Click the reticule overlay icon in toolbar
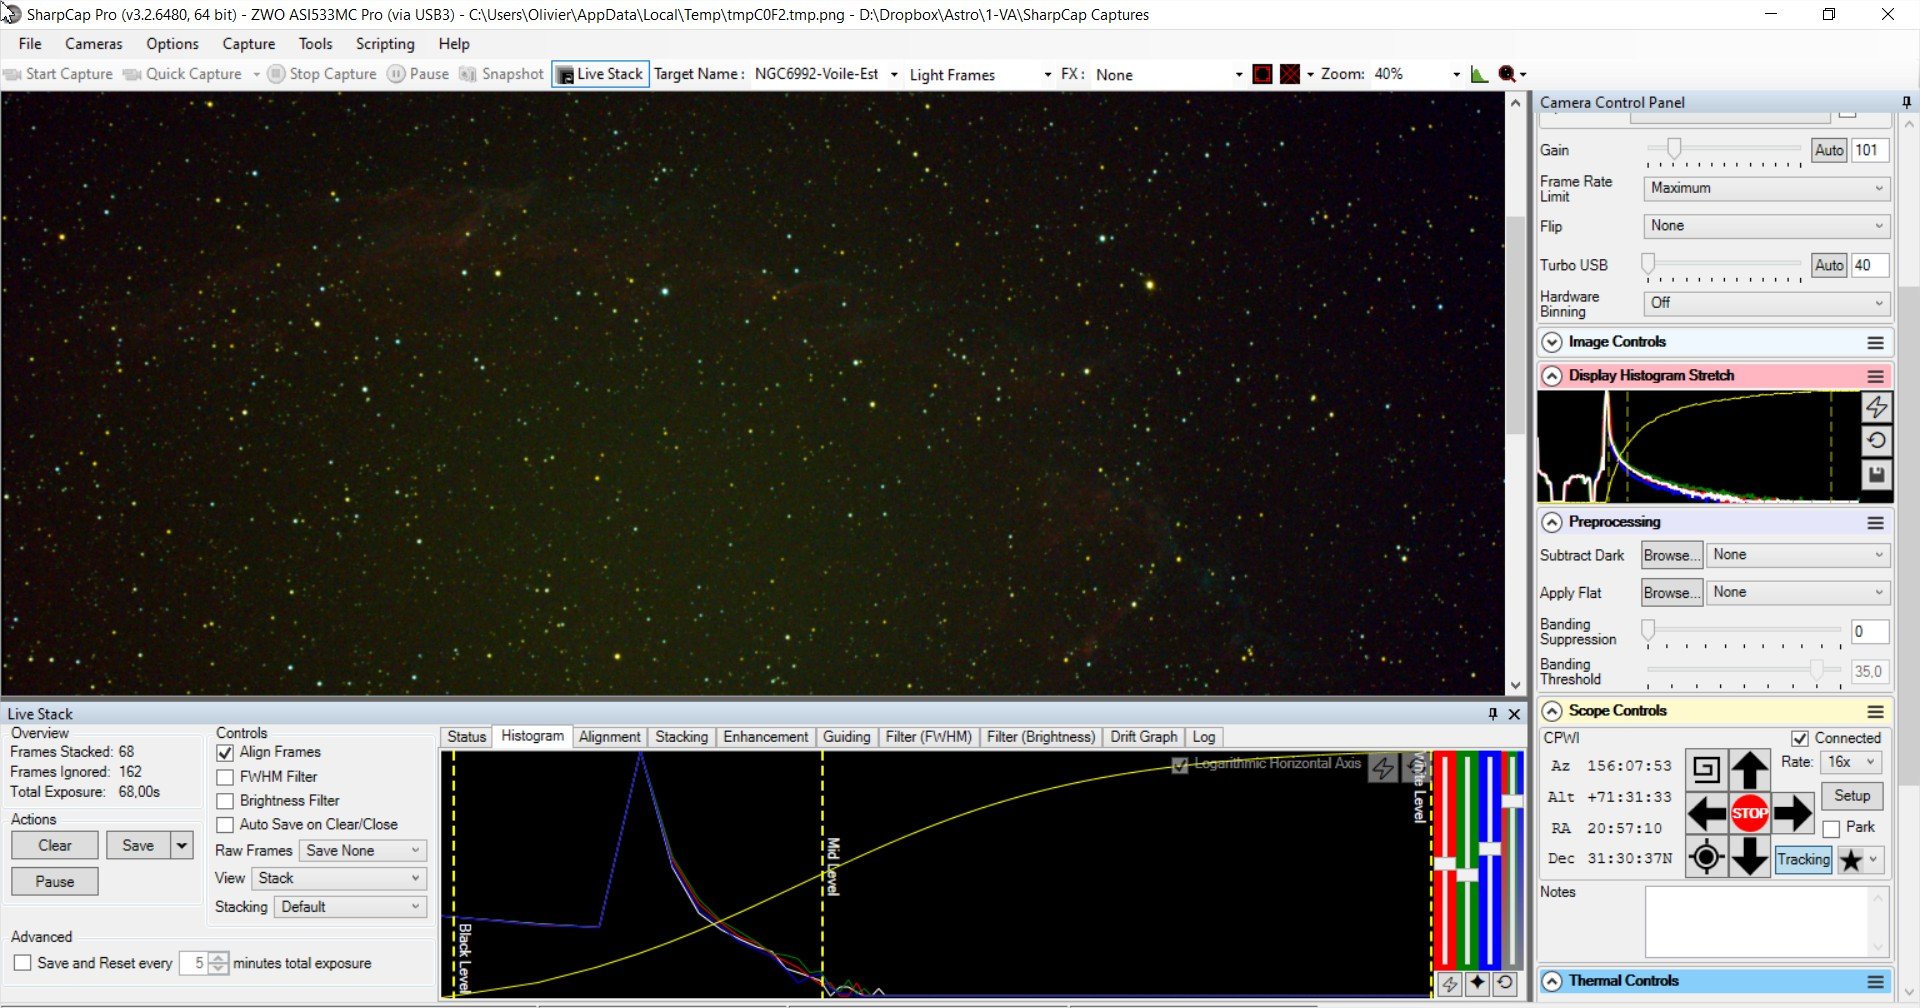 1290,74
